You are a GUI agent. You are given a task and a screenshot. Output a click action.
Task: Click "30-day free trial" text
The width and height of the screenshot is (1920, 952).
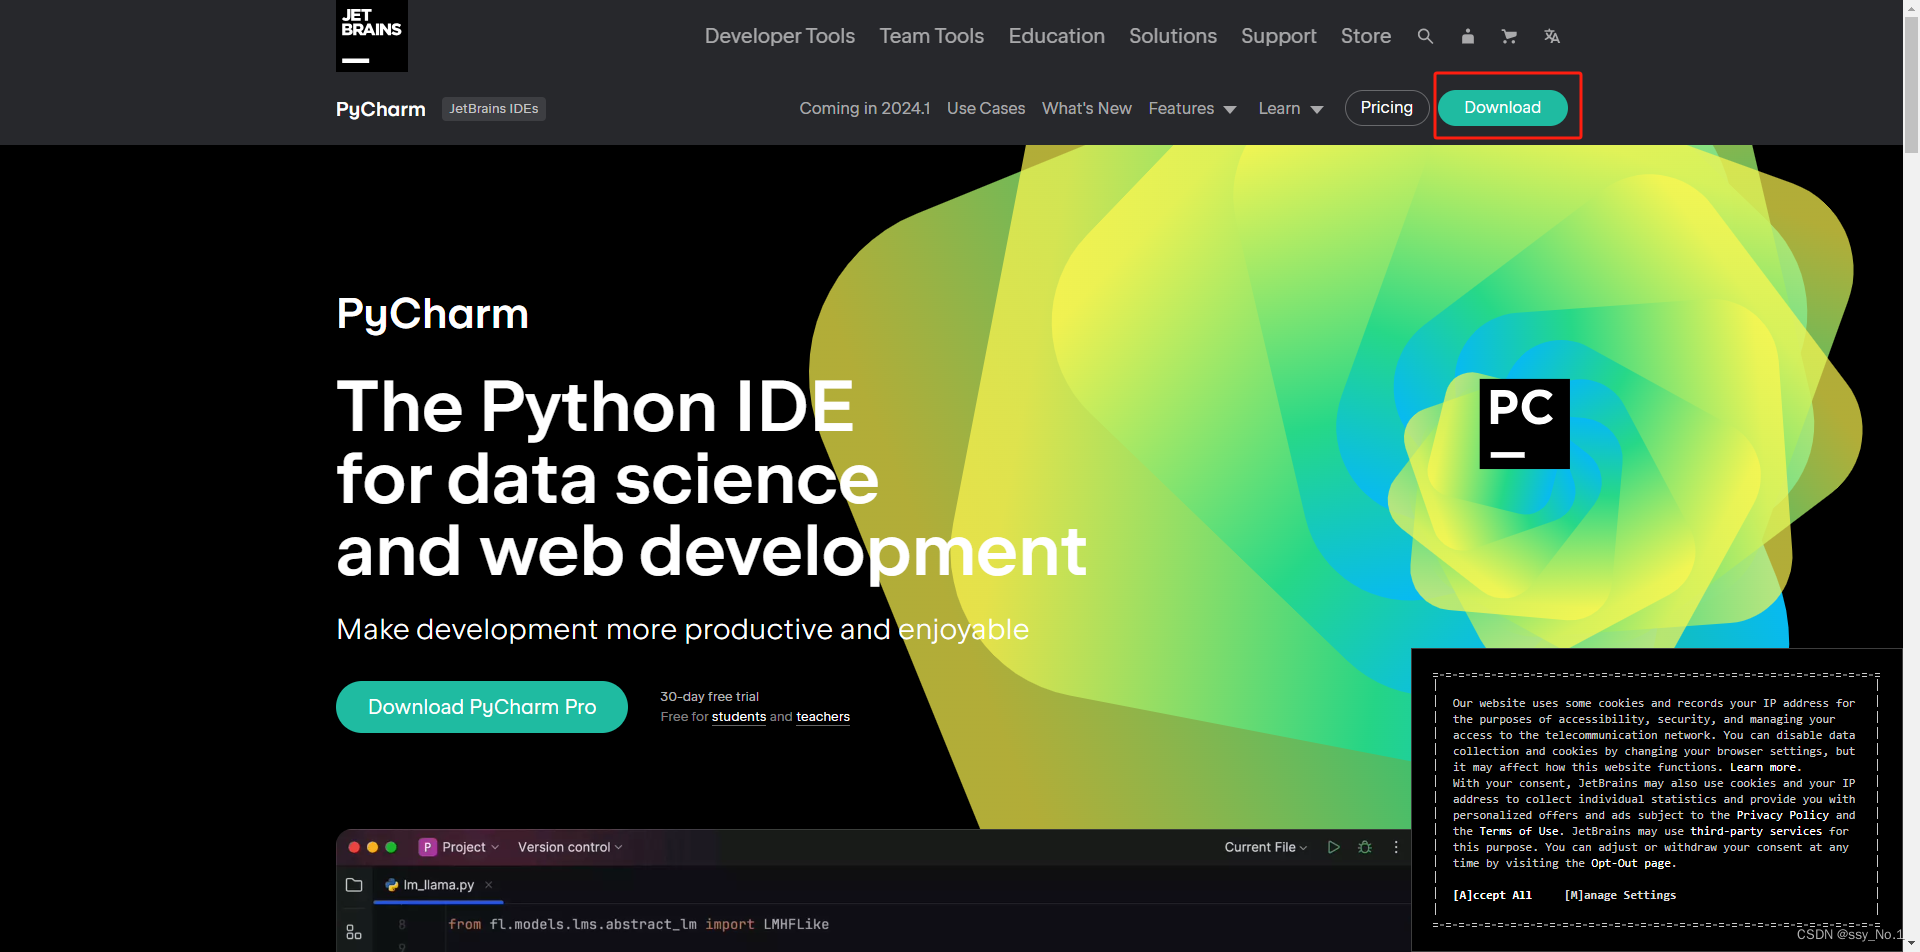(x=709, y=697)
